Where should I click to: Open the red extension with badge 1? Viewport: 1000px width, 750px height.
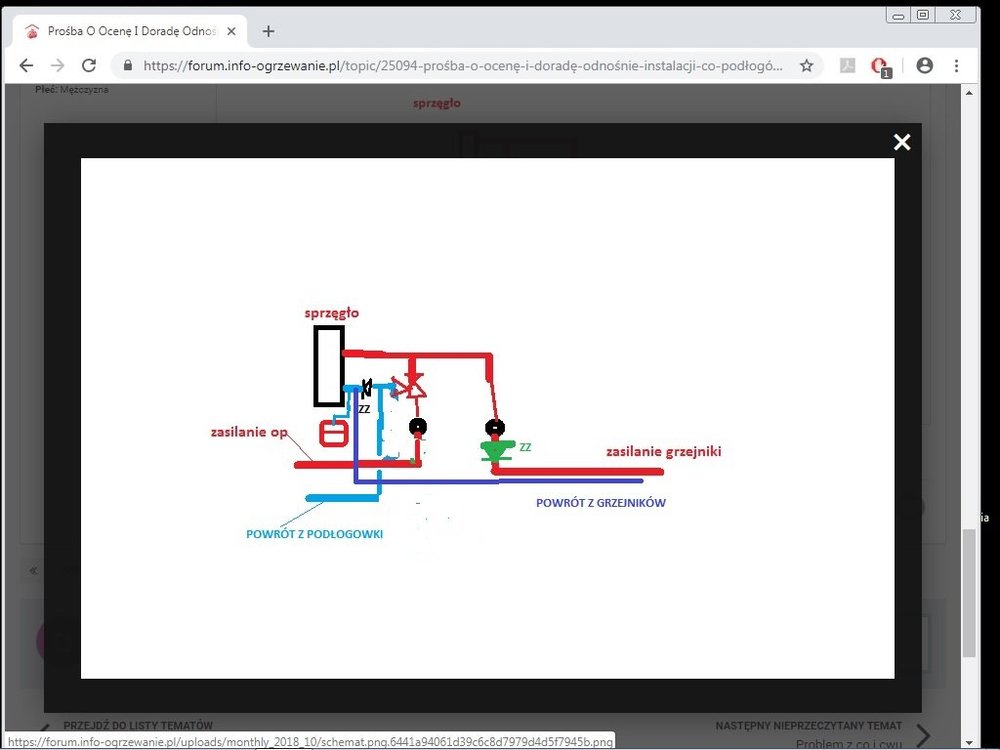tap(880, 66)
